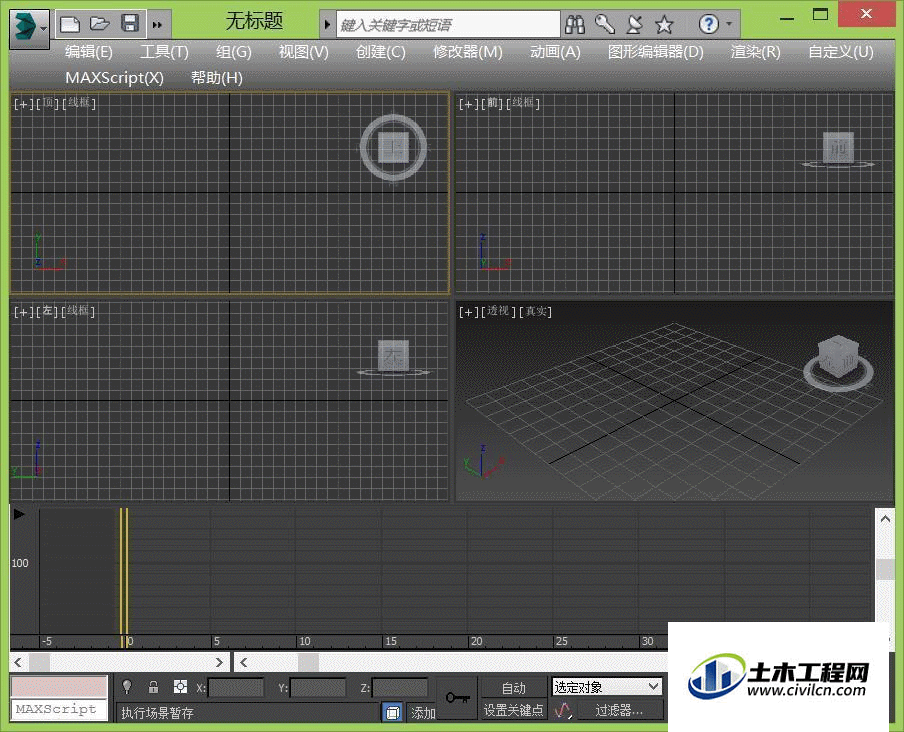The image size is (904, 732).
Task: Open the 真实 shading label menu
Action: (536, 311)
